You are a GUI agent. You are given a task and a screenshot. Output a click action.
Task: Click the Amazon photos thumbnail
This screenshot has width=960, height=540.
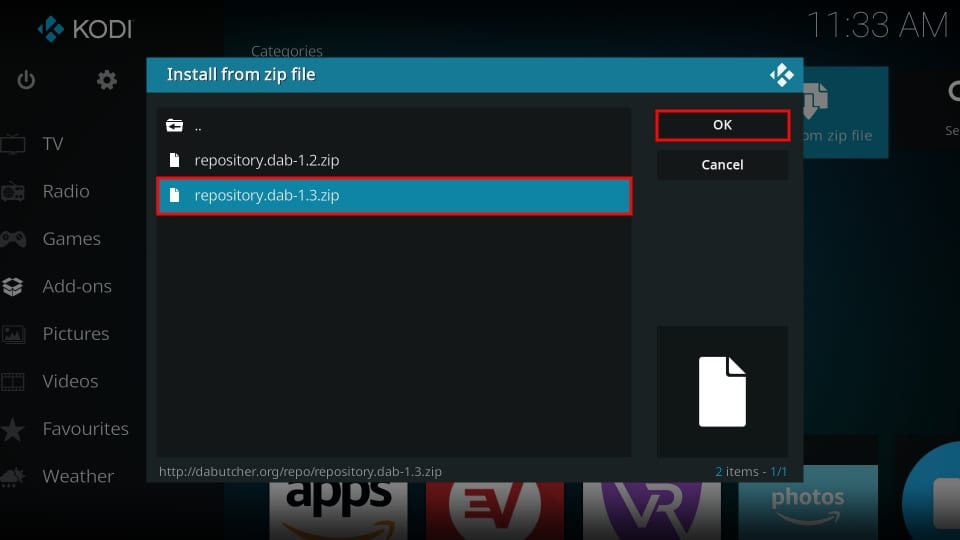(808, 504)
